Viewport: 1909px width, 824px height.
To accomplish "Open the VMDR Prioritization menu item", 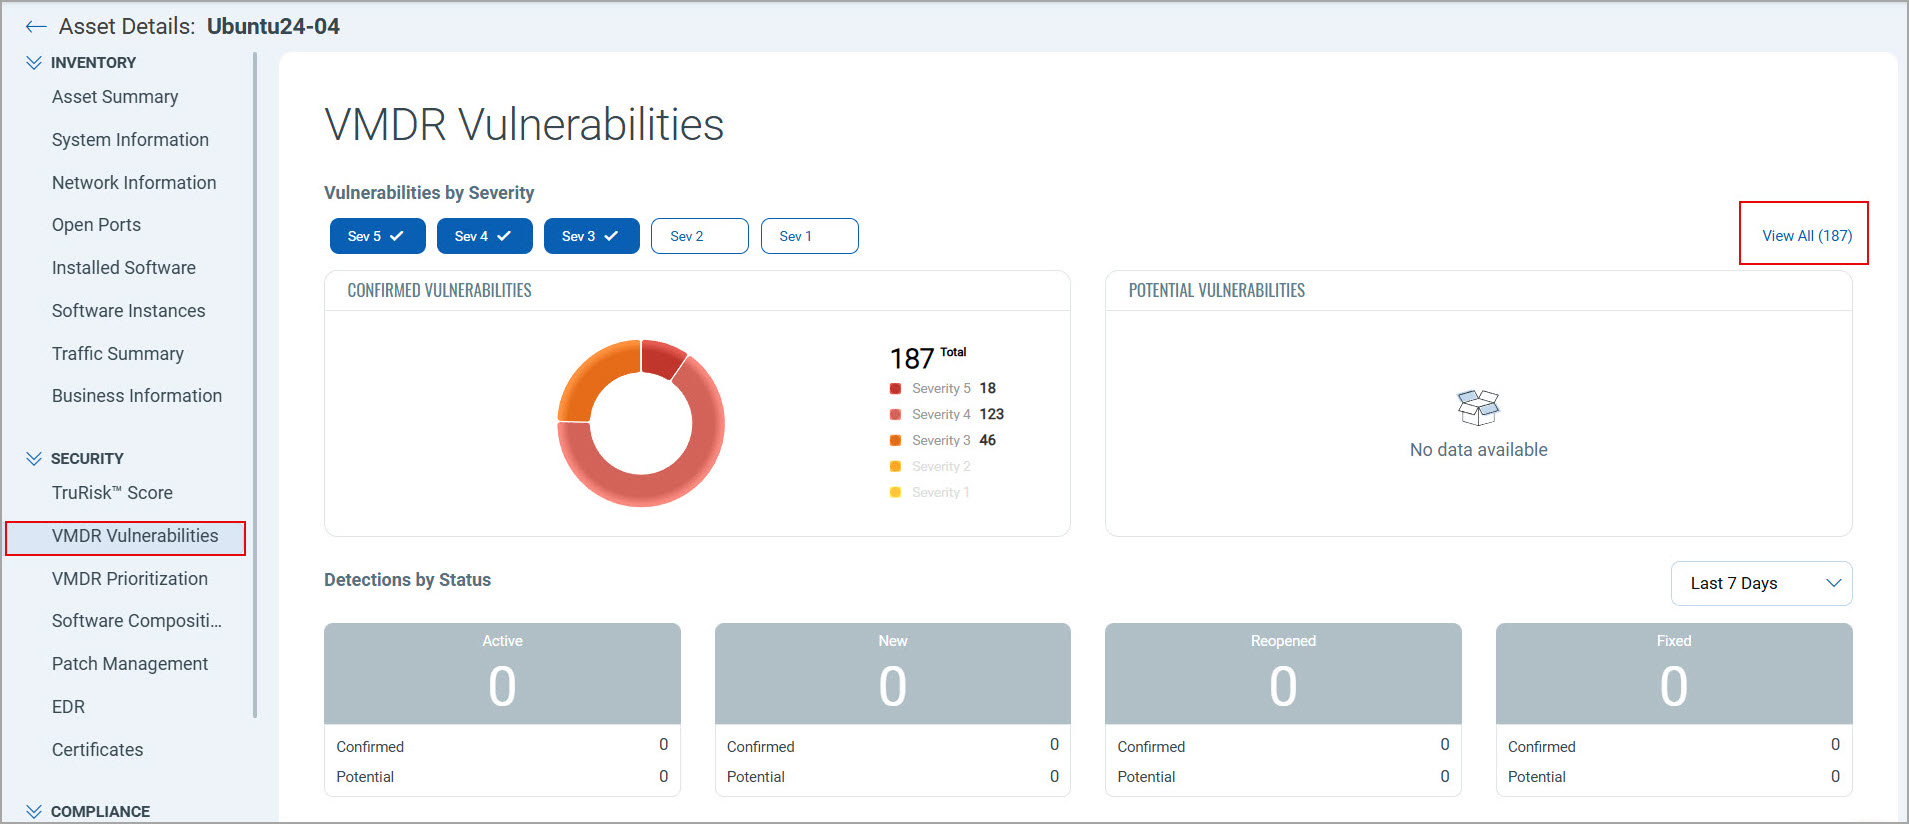I will point(130,579).
